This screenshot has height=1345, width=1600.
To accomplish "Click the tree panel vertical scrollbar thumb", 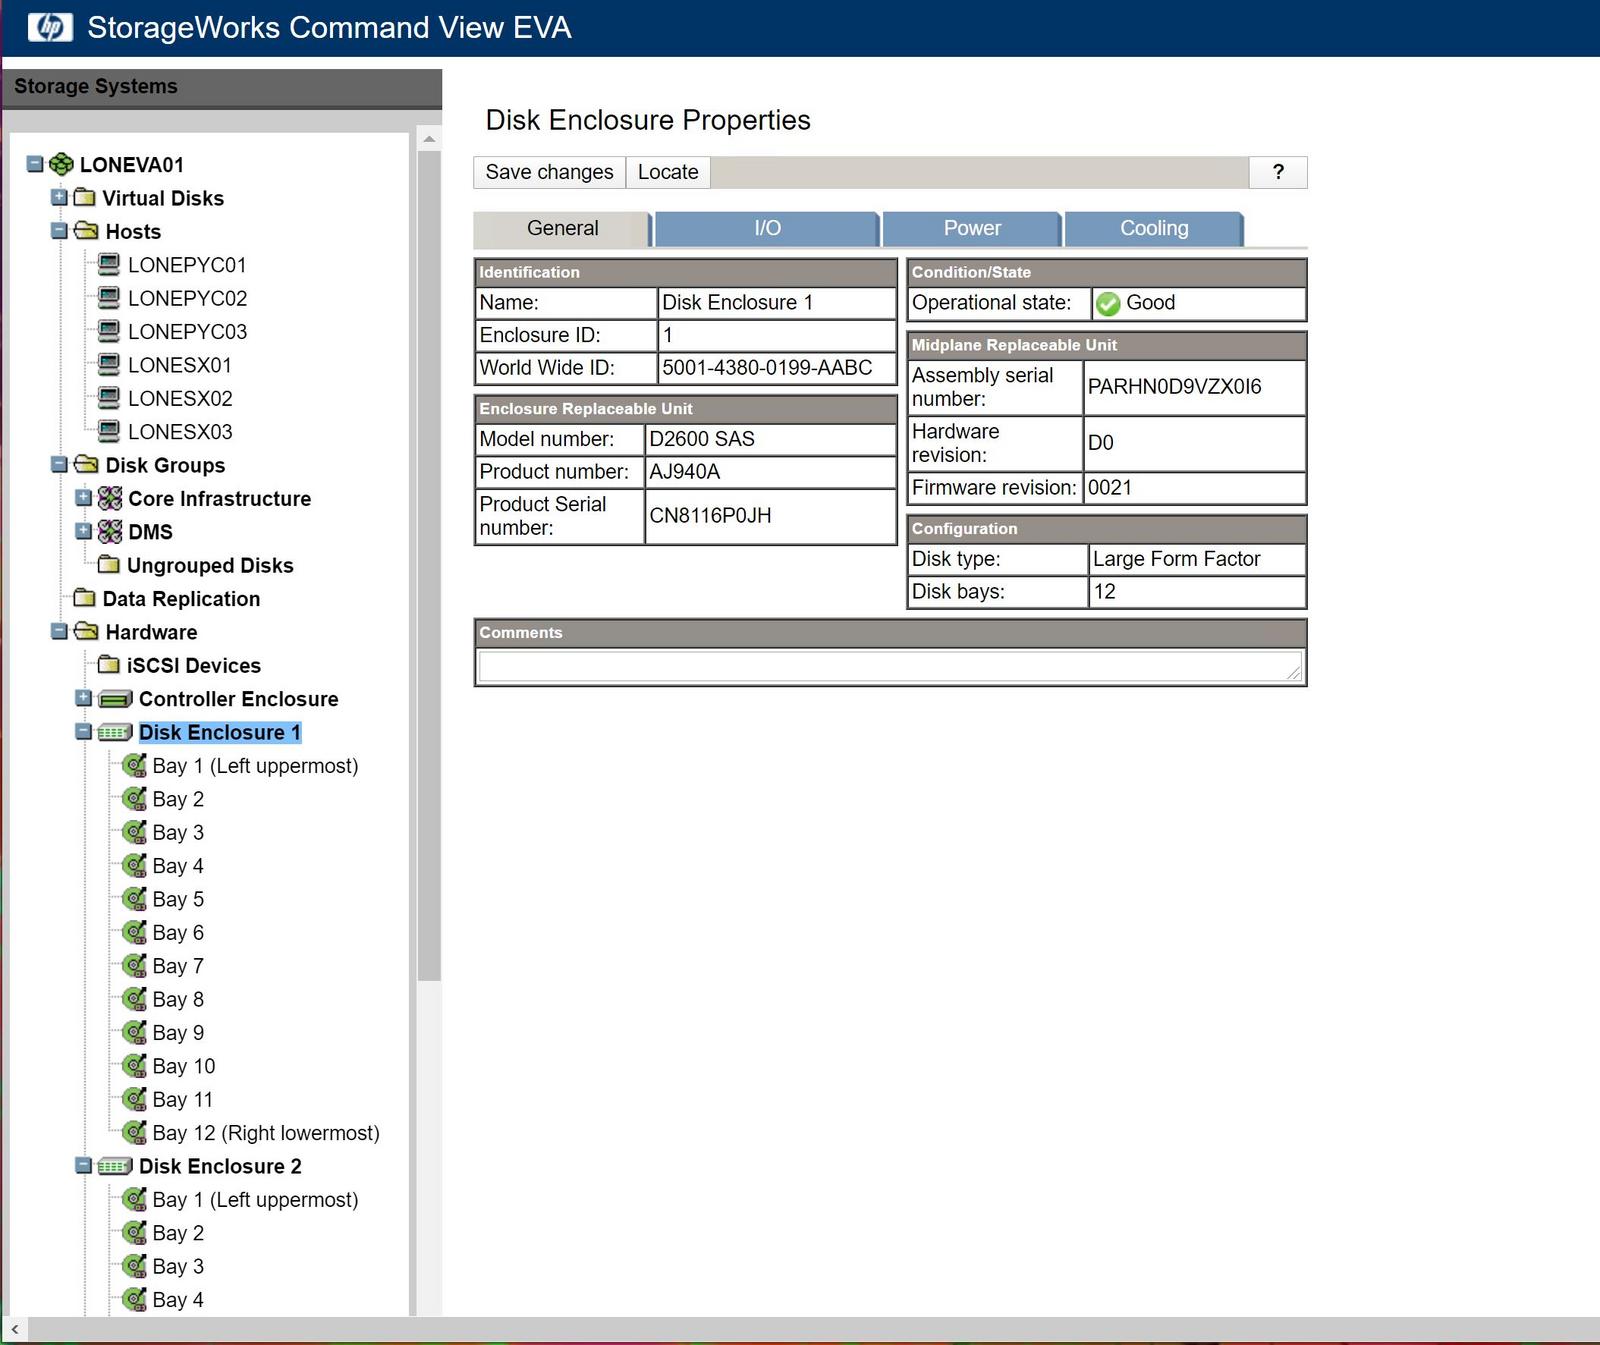I will (429, 565).
